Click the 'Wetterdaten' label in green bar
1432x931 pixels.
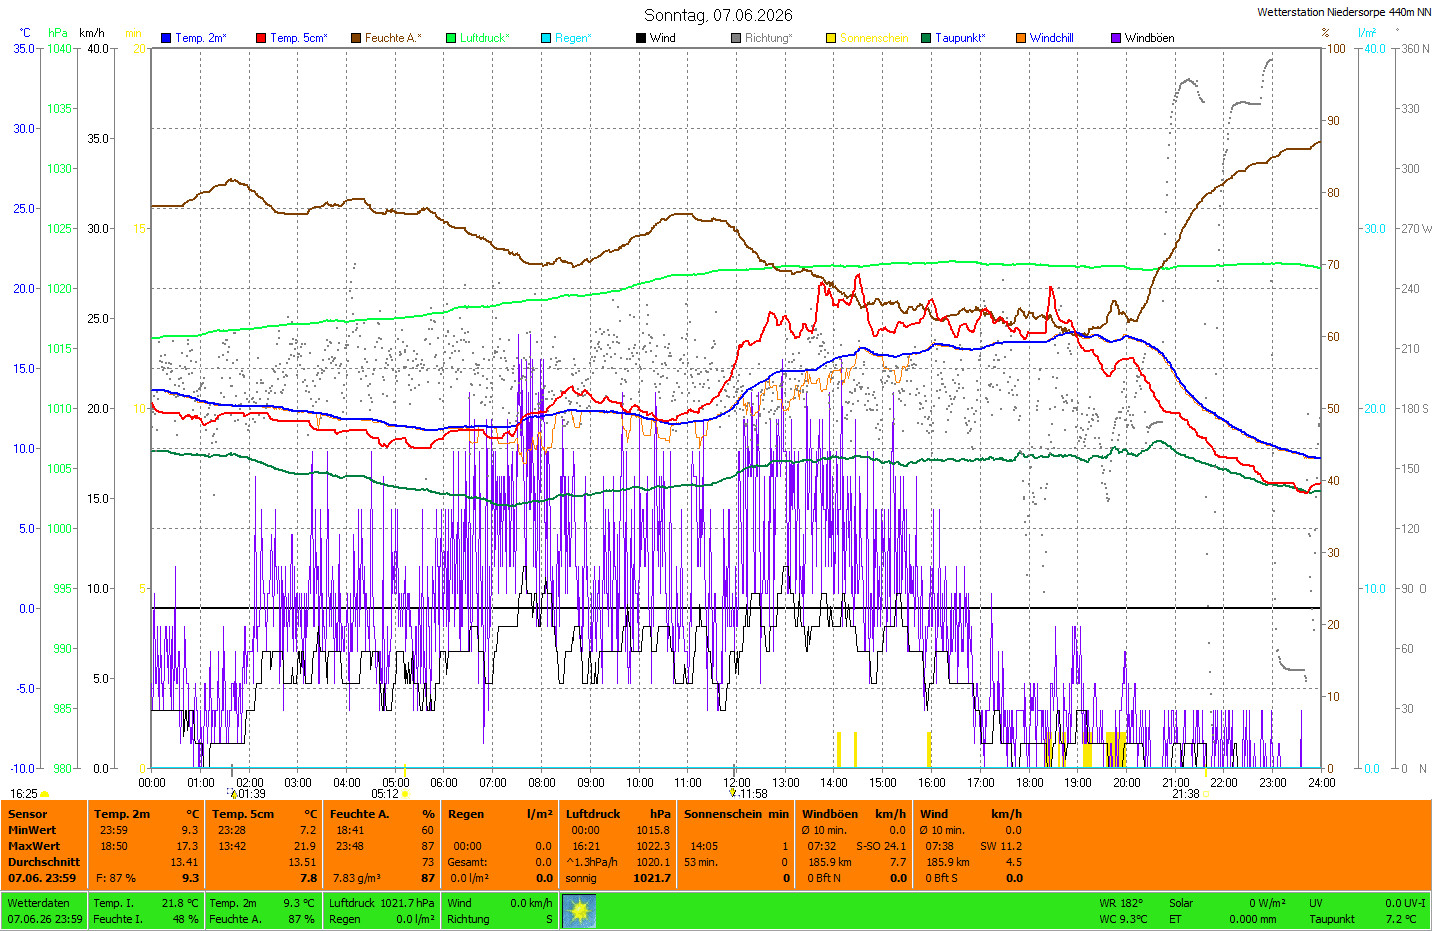(39, 903)
